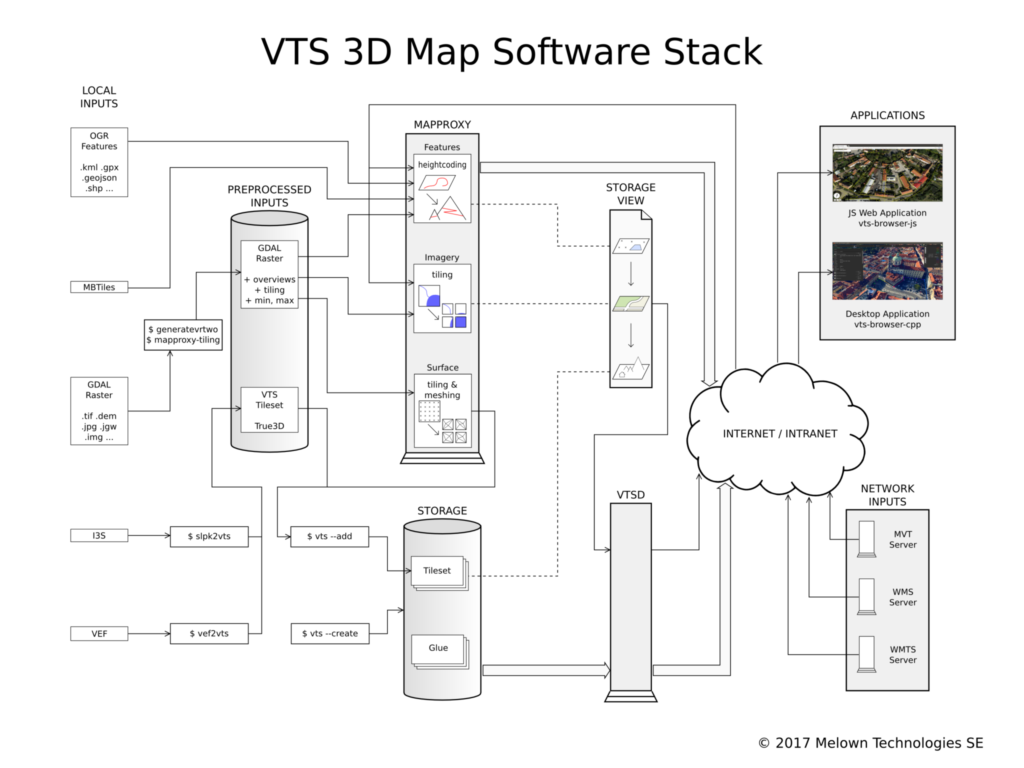Click the $ slpk2vts command box
The height and width of the screenshot is (768, 1024).
pyautogui.click(x=210, y=536)
